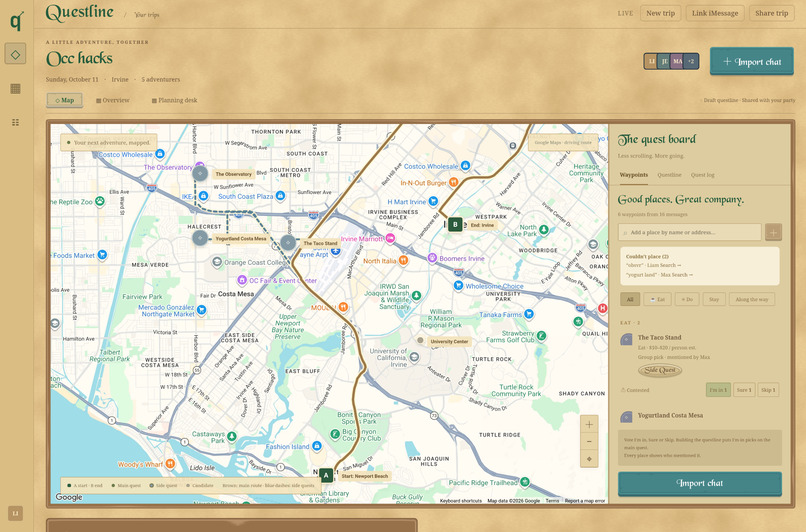Viewport: 806px width, 532px height.
Task: Click The Taco Stand waypoint marker on map
Action: point(288,243)
